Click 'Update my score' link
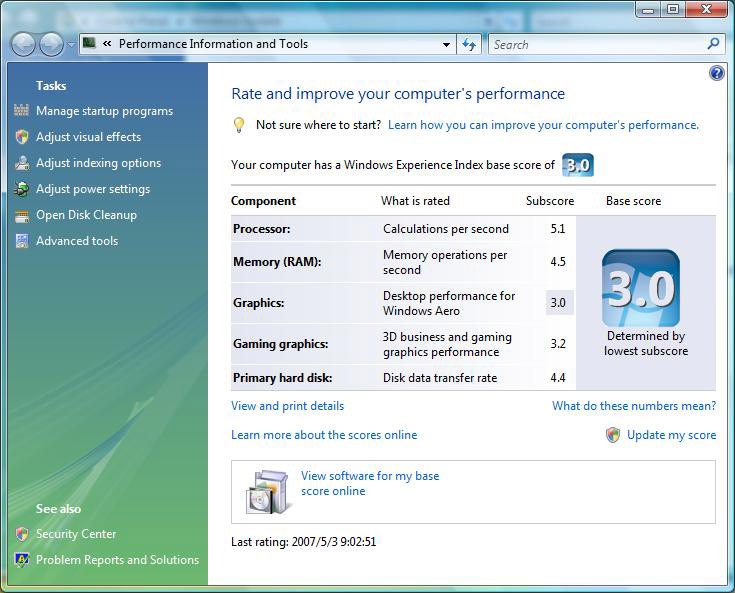Viewport: 735px width, 593px height. (671, 435)
